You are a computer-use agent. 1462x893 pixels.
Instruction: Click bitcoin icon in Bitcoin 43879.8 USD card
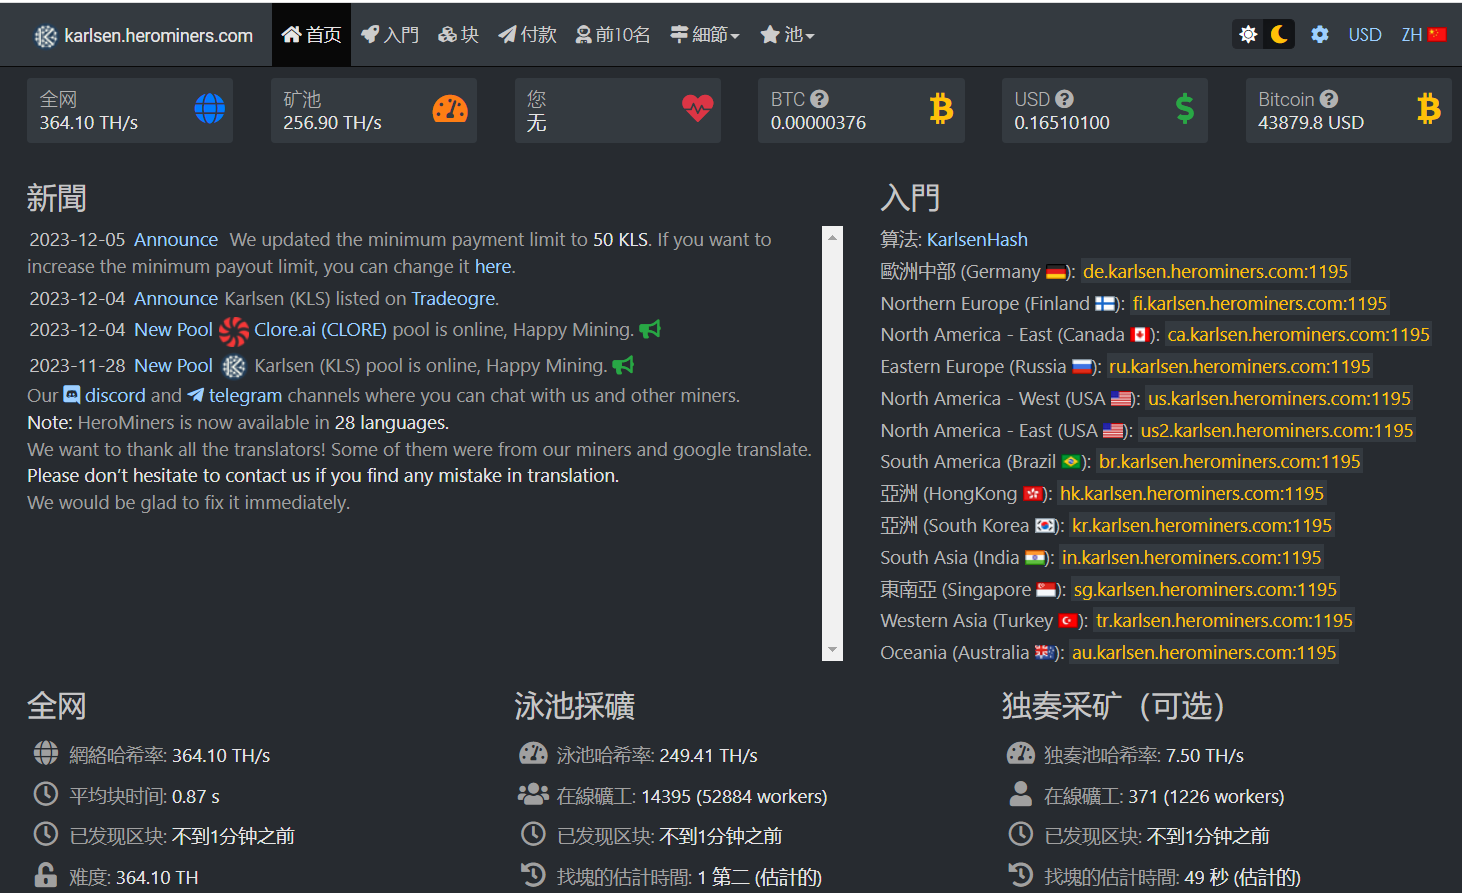coord(1429,108)
